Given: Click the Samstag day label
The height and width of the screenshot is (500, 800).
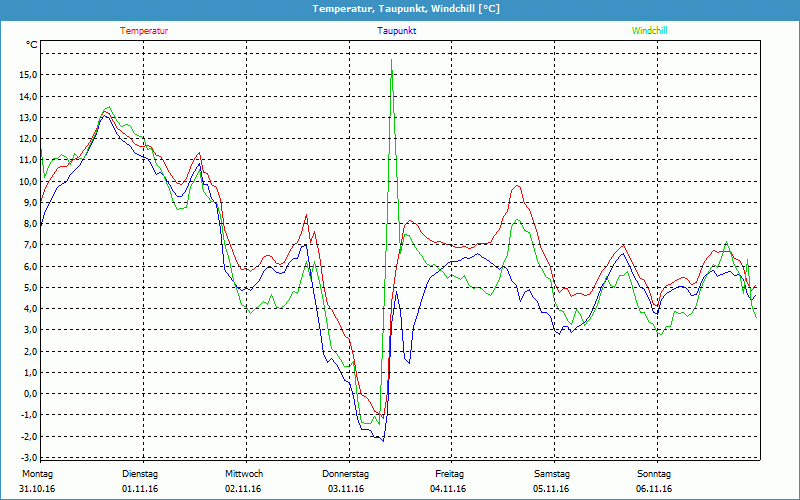Looking at the screenshot, I should 552,474.
